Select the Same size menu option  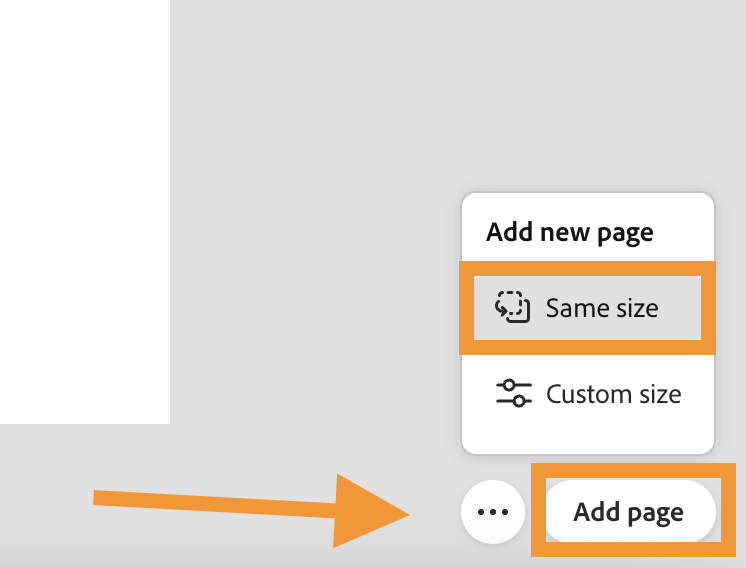(x=586, y=308)
